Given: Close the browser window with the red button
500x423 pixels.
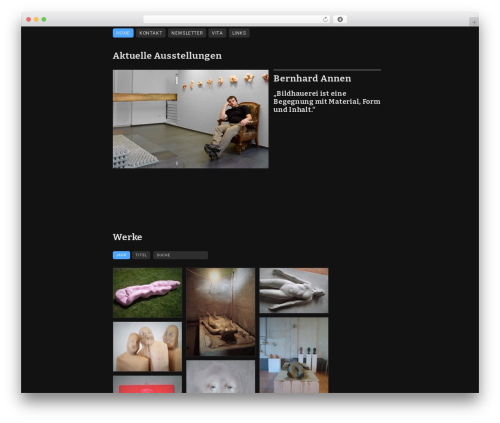Looking at the screenshot, I should pos(29,19).
